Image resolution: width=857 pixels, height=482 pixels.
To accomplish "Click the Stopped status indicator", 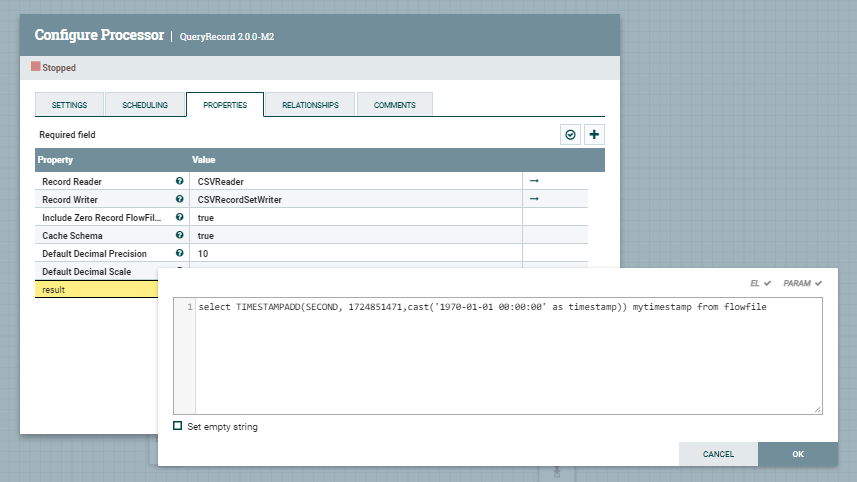I will [54, 67].
